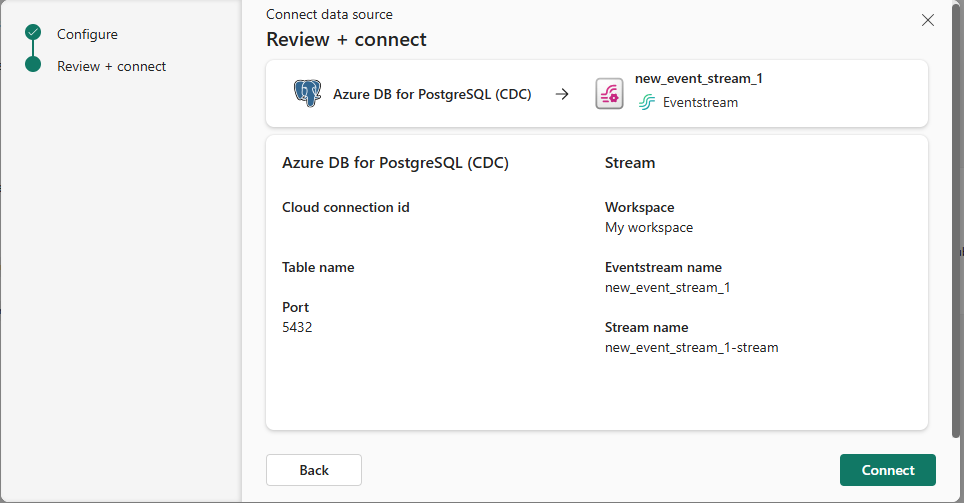Click the arrow between source and destination
This screenshot has width=964, height=503.
562,94
